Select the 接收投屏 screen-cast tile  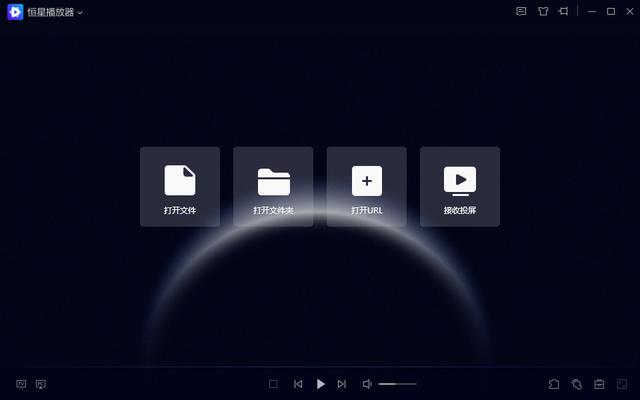pyautogui.click(x=459, y=186)
